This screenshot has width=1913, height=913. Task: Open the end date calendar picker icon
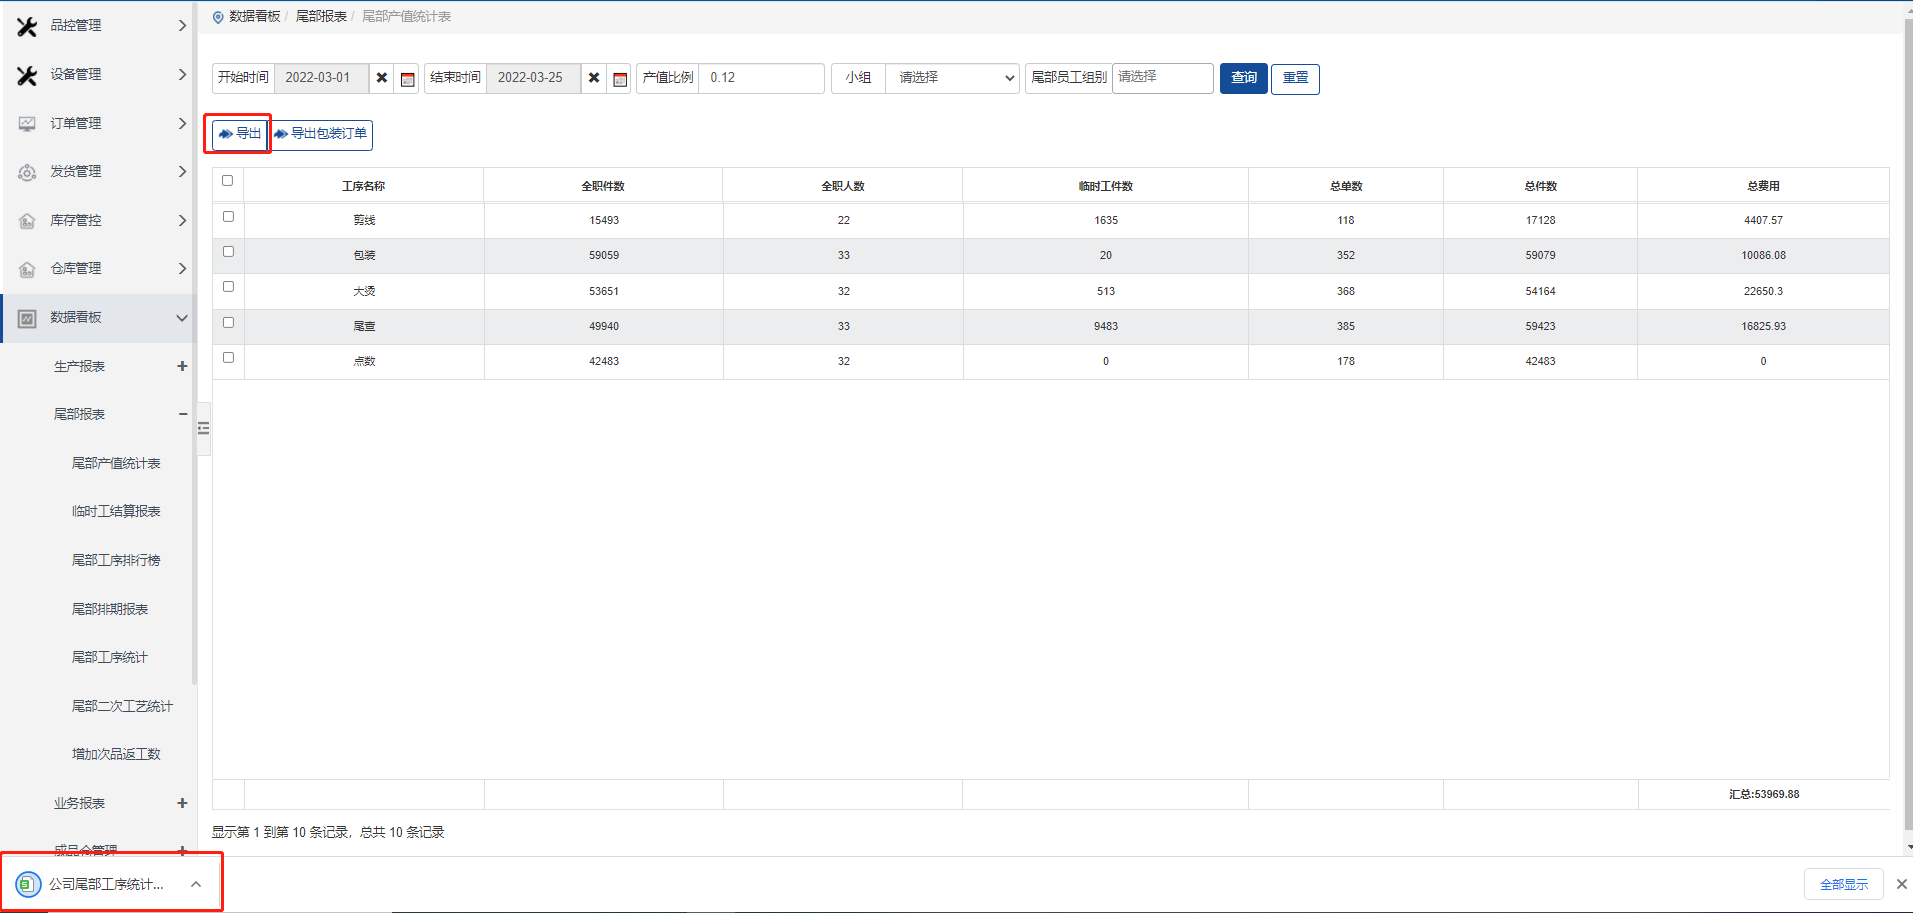pyautogui.click(x=620, y=79)
